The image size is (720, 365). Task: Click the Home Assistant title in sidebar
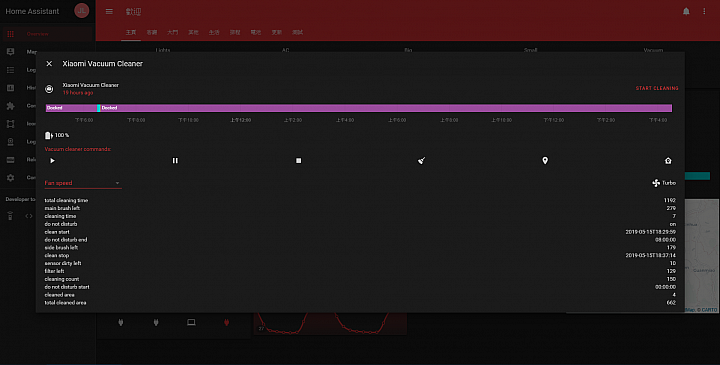pos(32,11)
